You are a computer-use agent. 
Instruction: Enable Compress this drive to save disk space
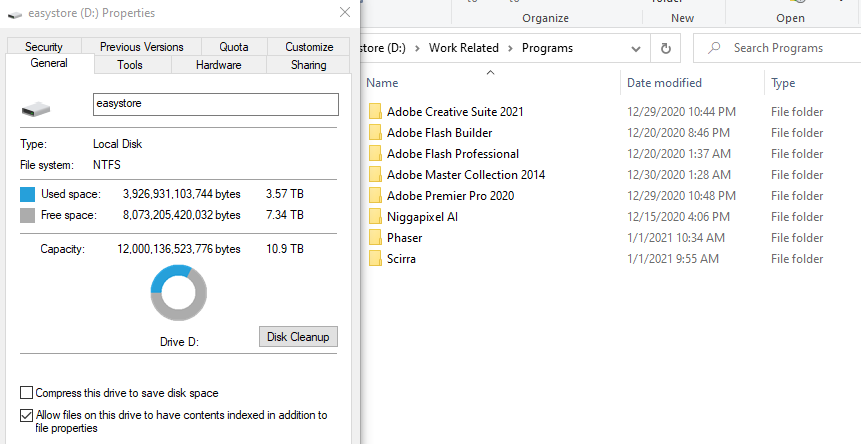pyautogui.click(x=26, y=392)
